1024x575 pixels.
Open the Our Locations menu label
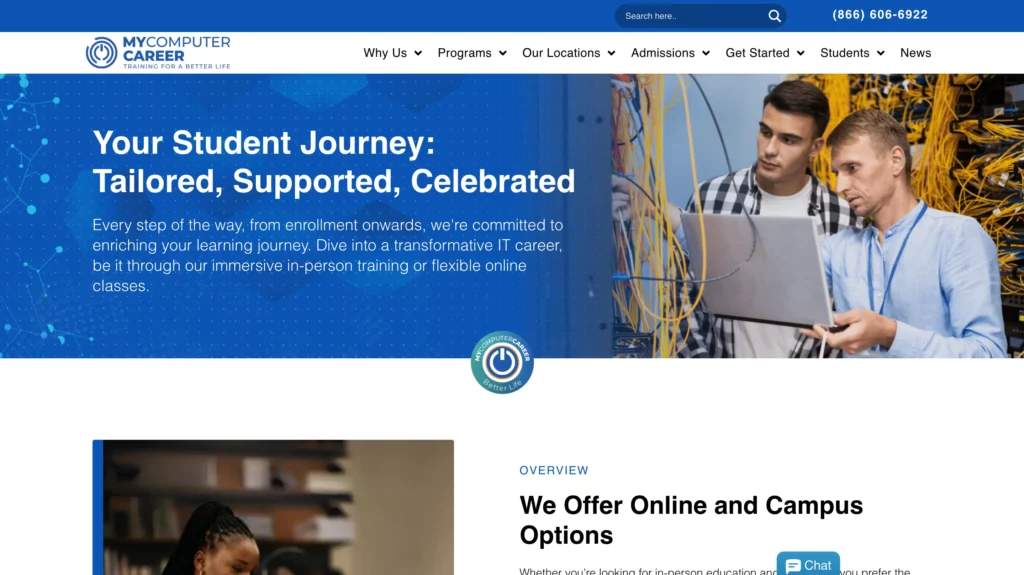[x=561, y=53]
